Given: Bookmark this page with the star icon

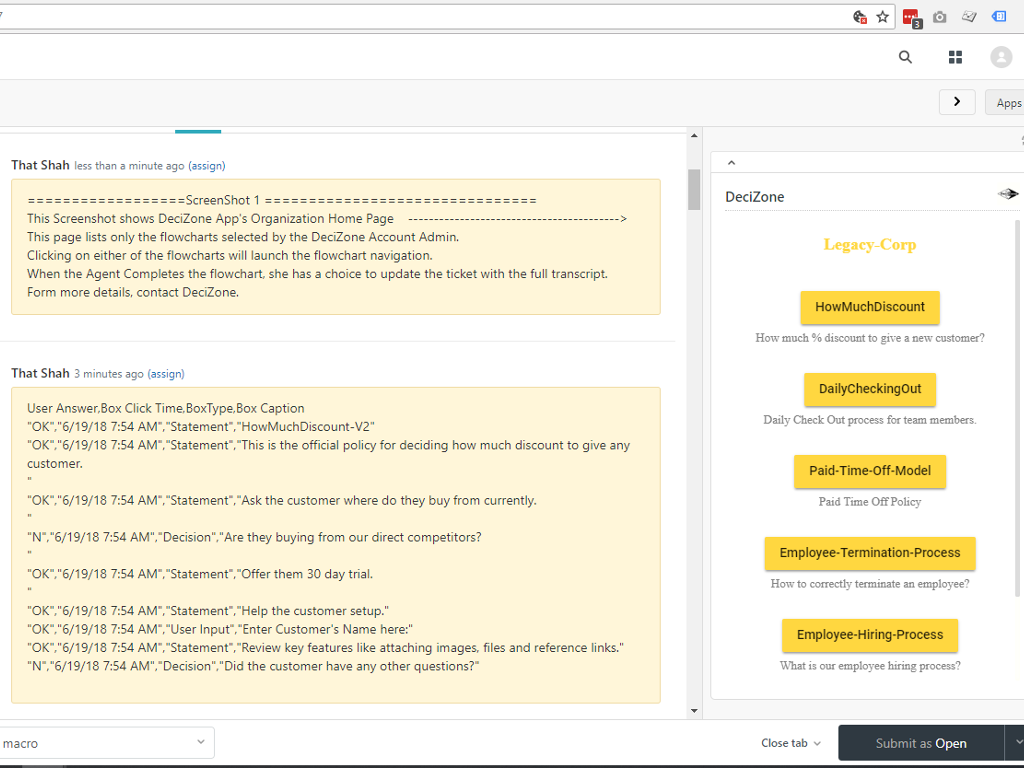Looking at the screenshot, I should click(882, 17).
